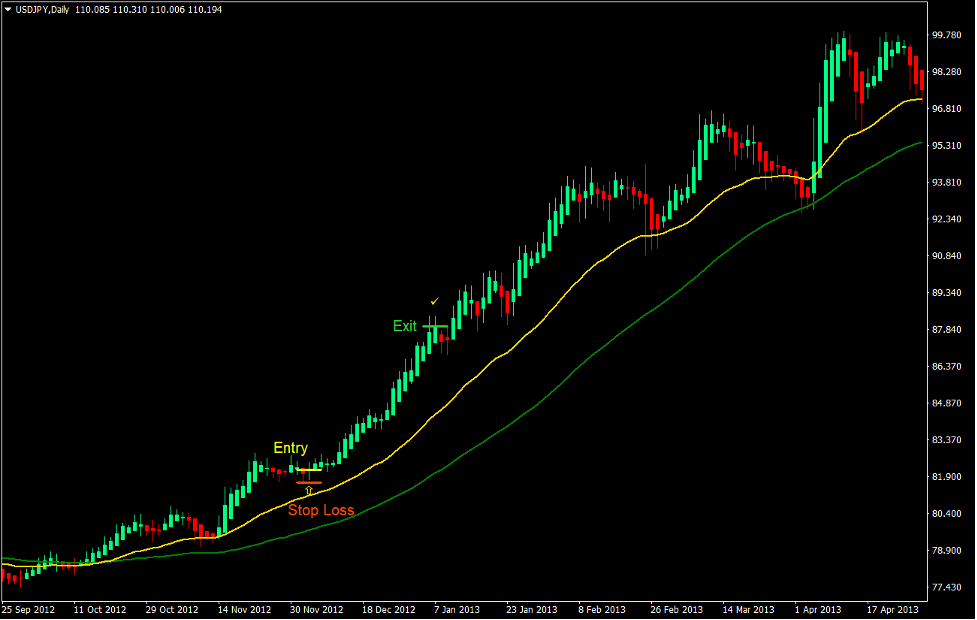Click the yellow checkmark marker above Exit
This screenshot has height=620, width=977.
pyautogui.click(x=434, y=301)
